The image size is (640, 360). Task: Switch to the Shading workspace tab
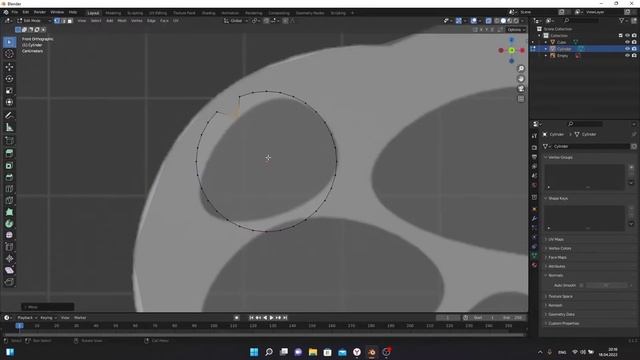coord(208,13)
